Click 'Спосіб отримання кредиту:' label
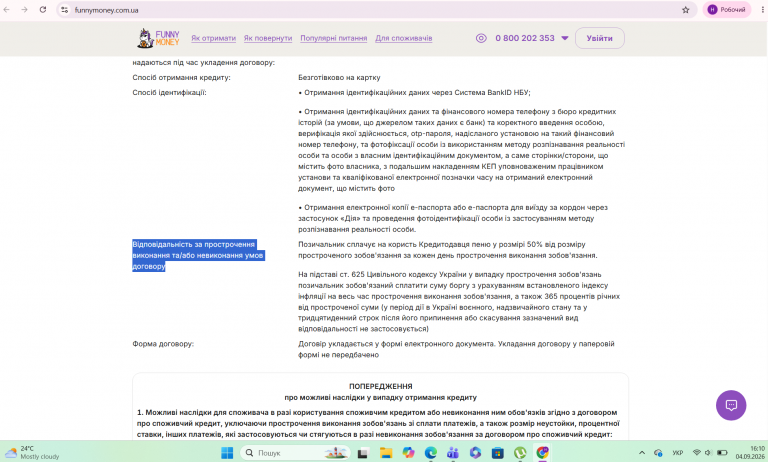Image resolution: width=768 pixels, height=462 pixels. tap(181, 77)
